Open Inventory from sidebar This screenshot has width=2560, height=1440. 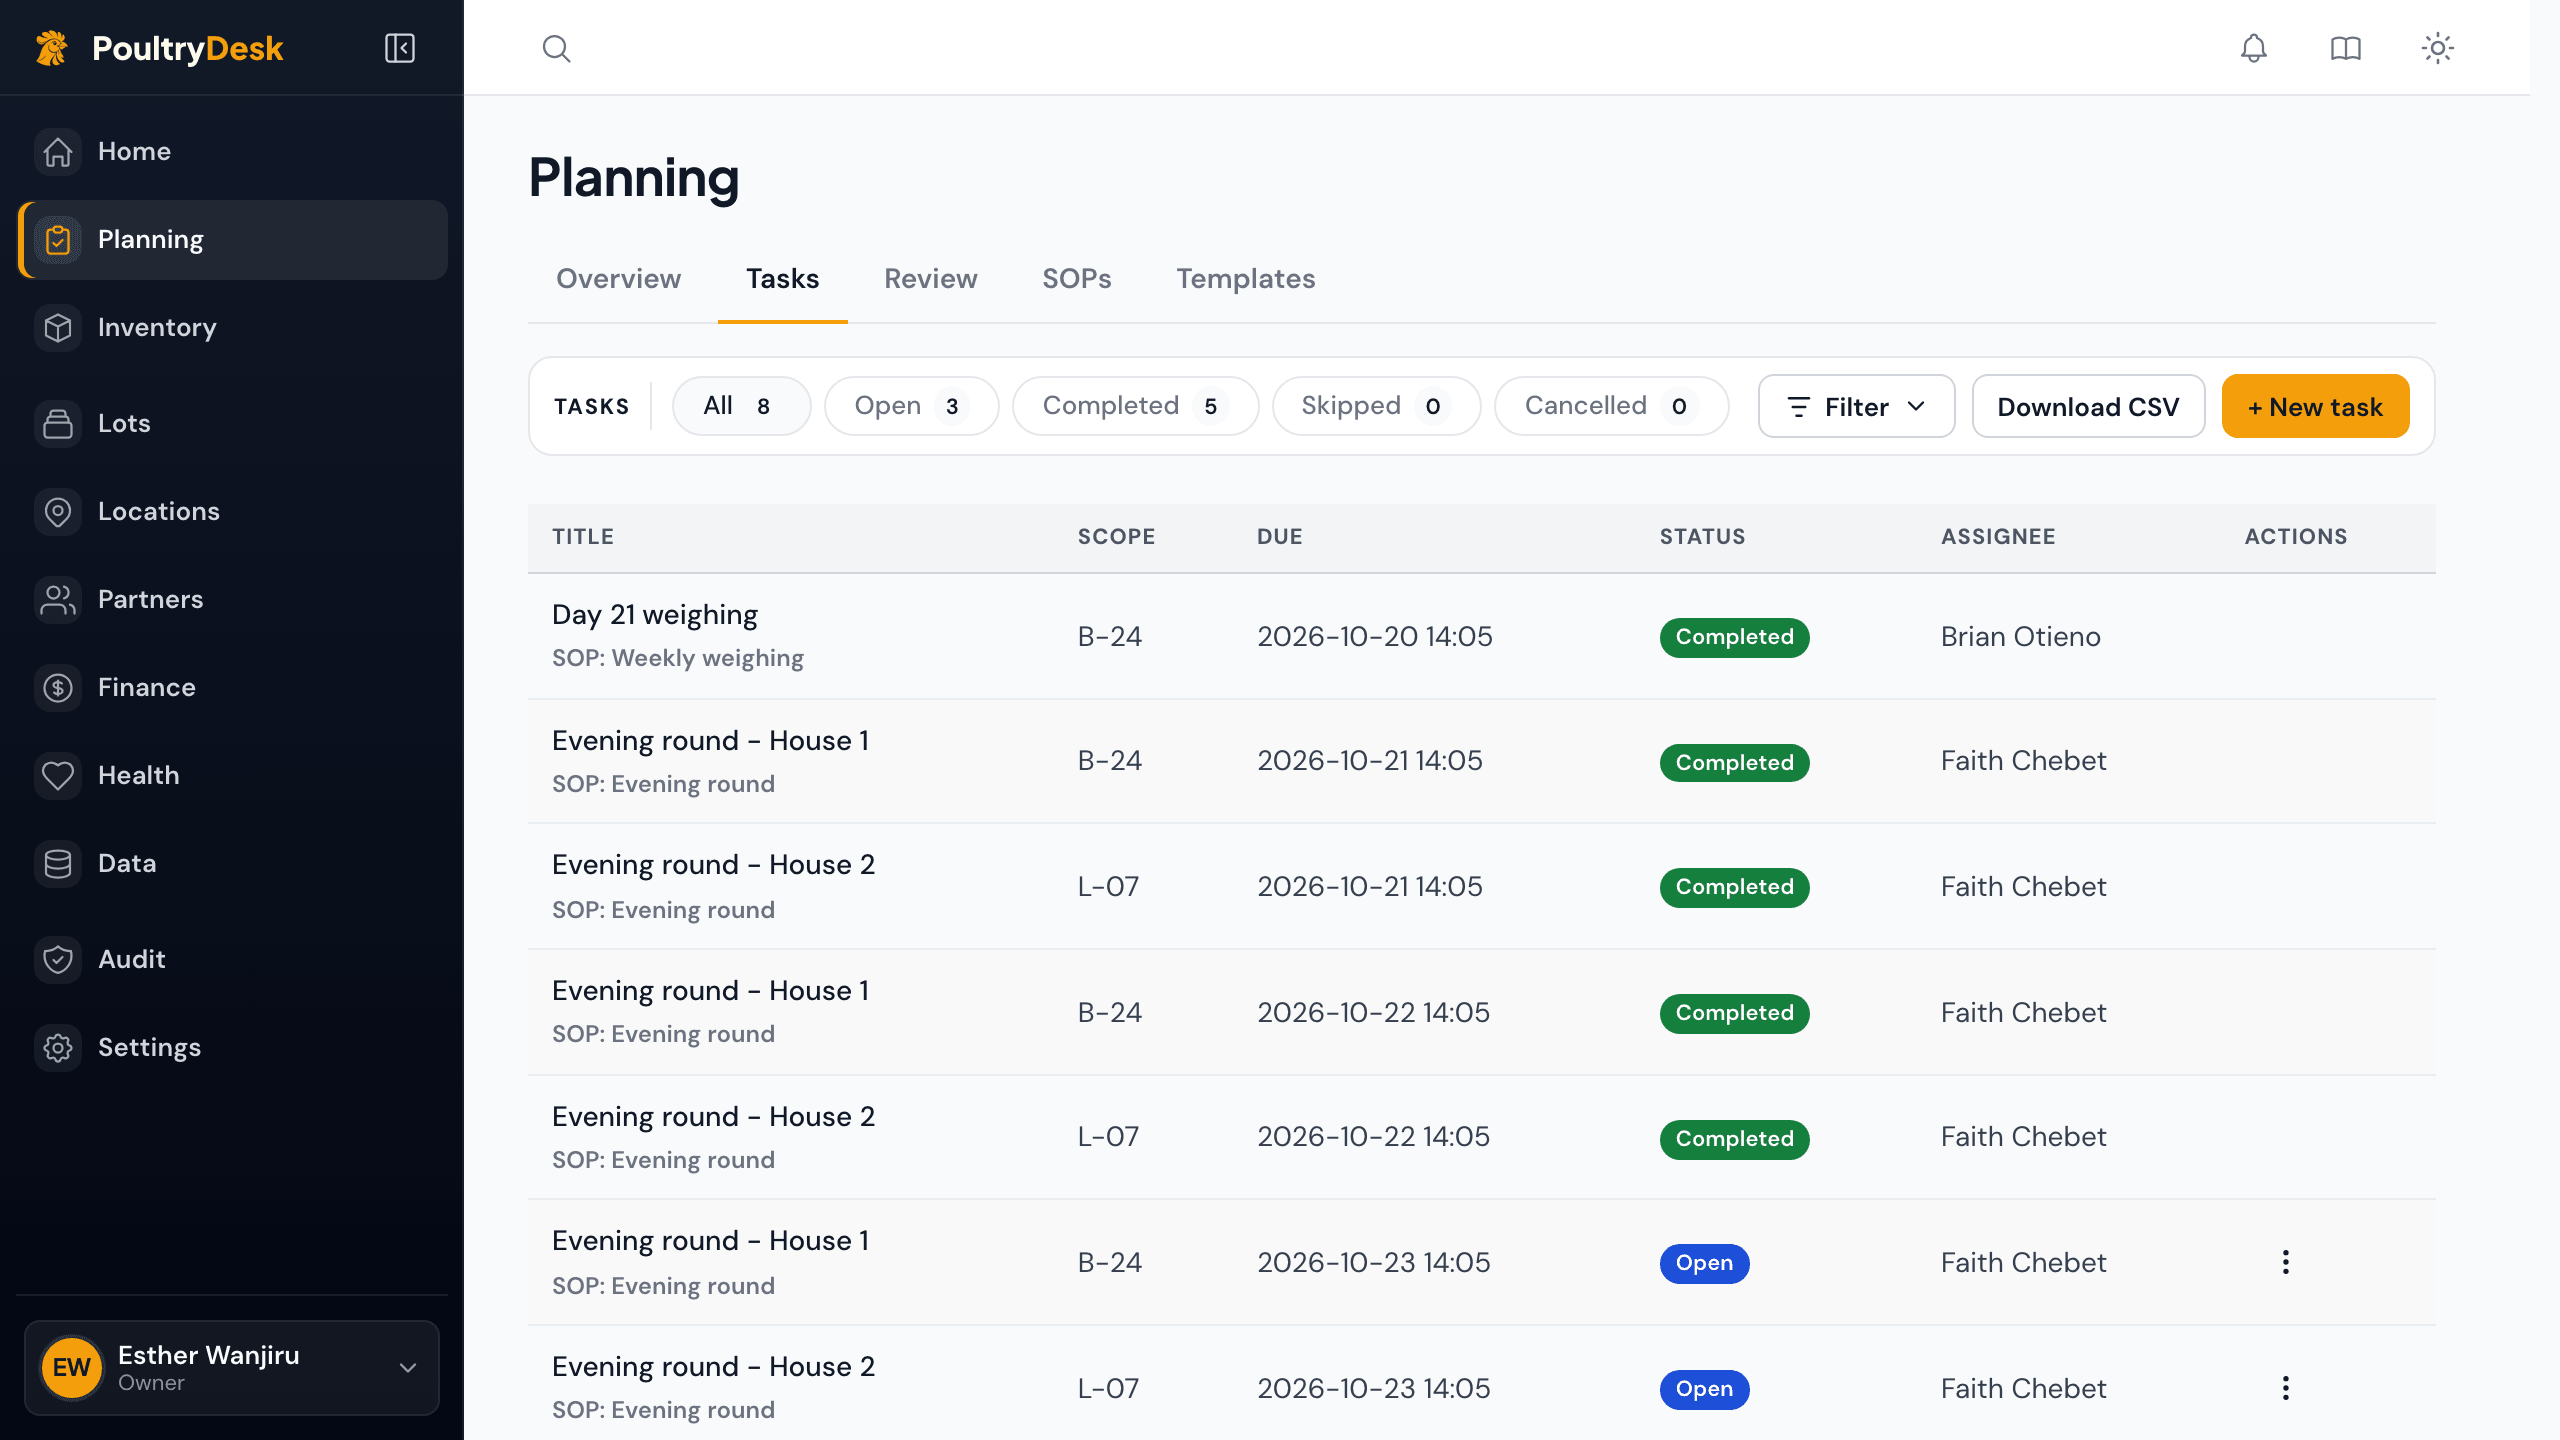pyautogui.click(x=232, y=328)
